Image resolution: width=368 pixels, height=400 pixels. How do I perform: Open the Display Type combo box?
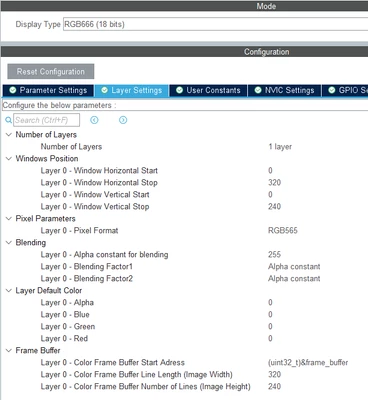click(x=216, y=24)
